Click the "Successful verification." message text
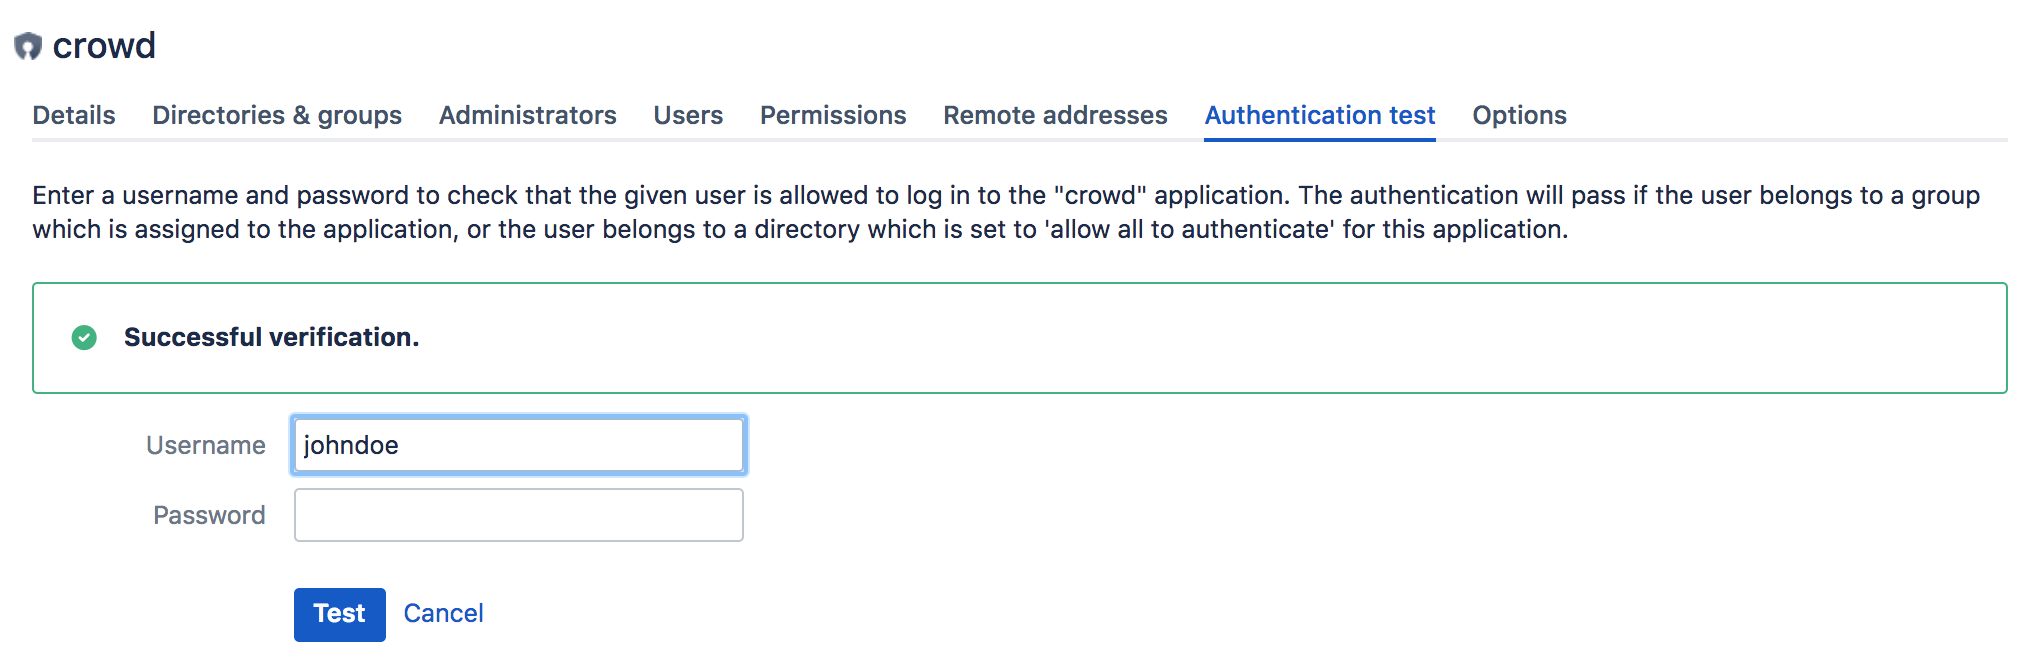 pyautogui.click(x=271, y=338)
